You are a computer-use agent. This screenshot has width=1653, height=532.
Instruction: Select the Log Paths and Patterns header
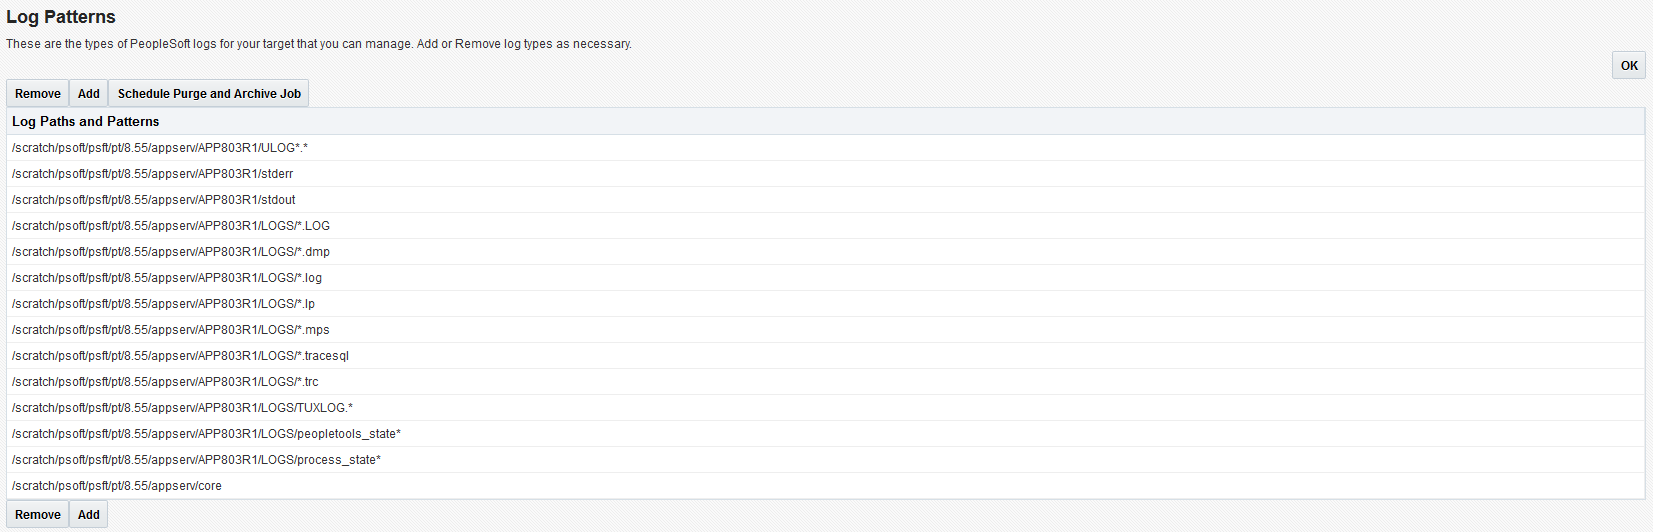click(x=86, y=122)
